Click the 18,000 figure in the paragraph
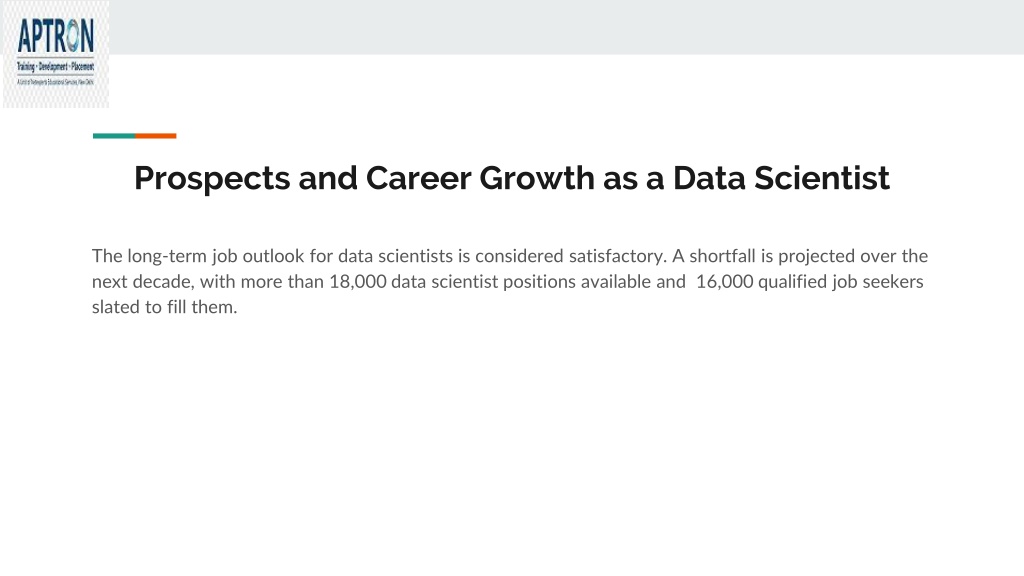 point(358,281)
